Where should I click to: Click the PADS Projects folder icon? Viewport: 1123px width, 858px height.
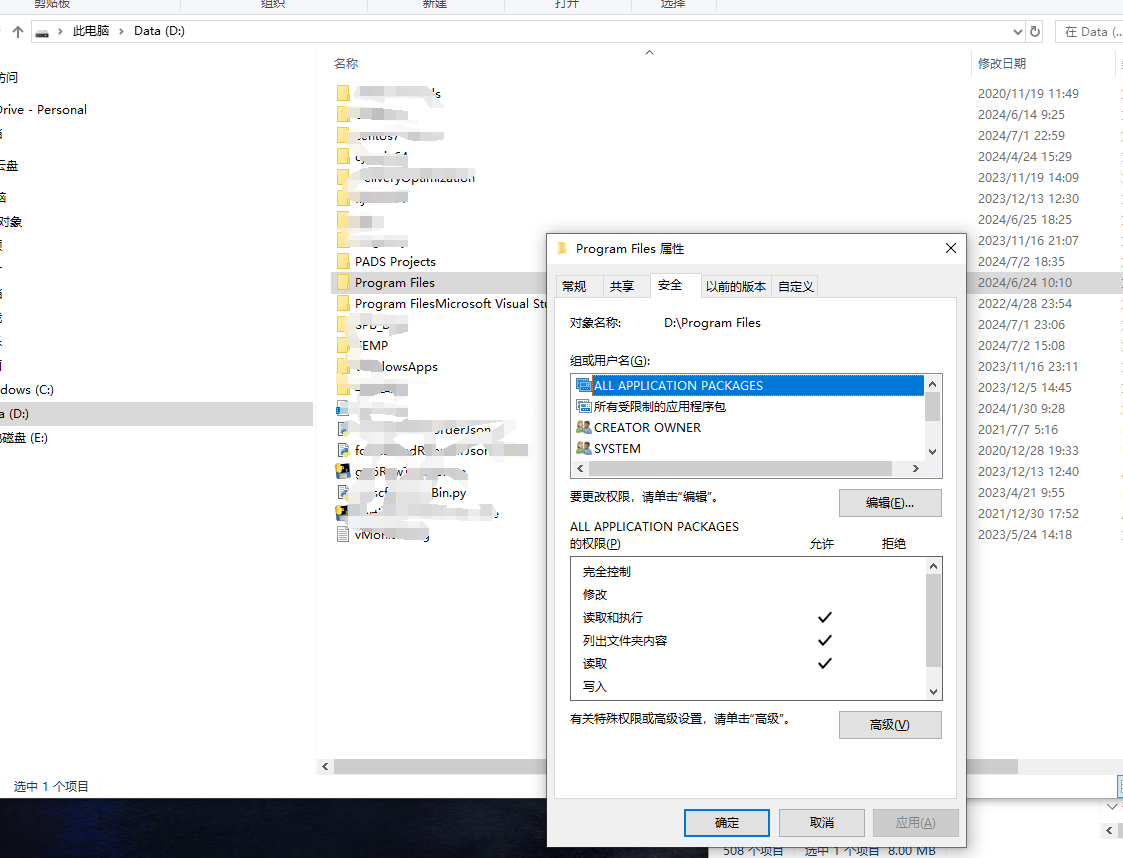[x=343, y=261]
